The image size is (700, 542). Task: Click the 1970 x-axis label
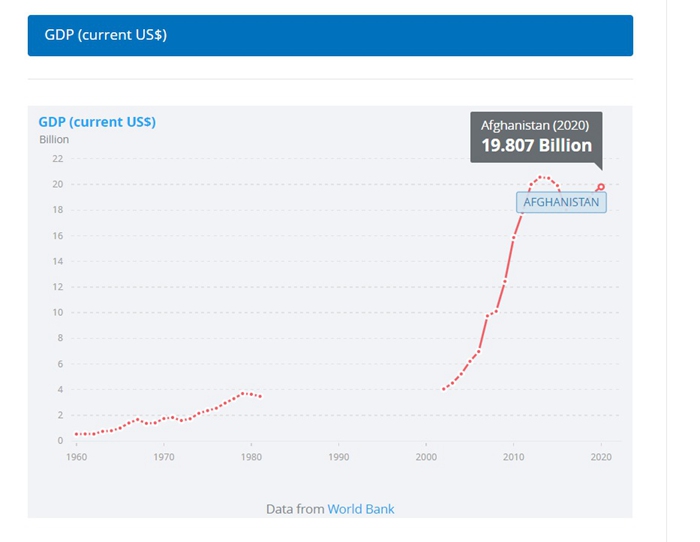tap(164, 457)
